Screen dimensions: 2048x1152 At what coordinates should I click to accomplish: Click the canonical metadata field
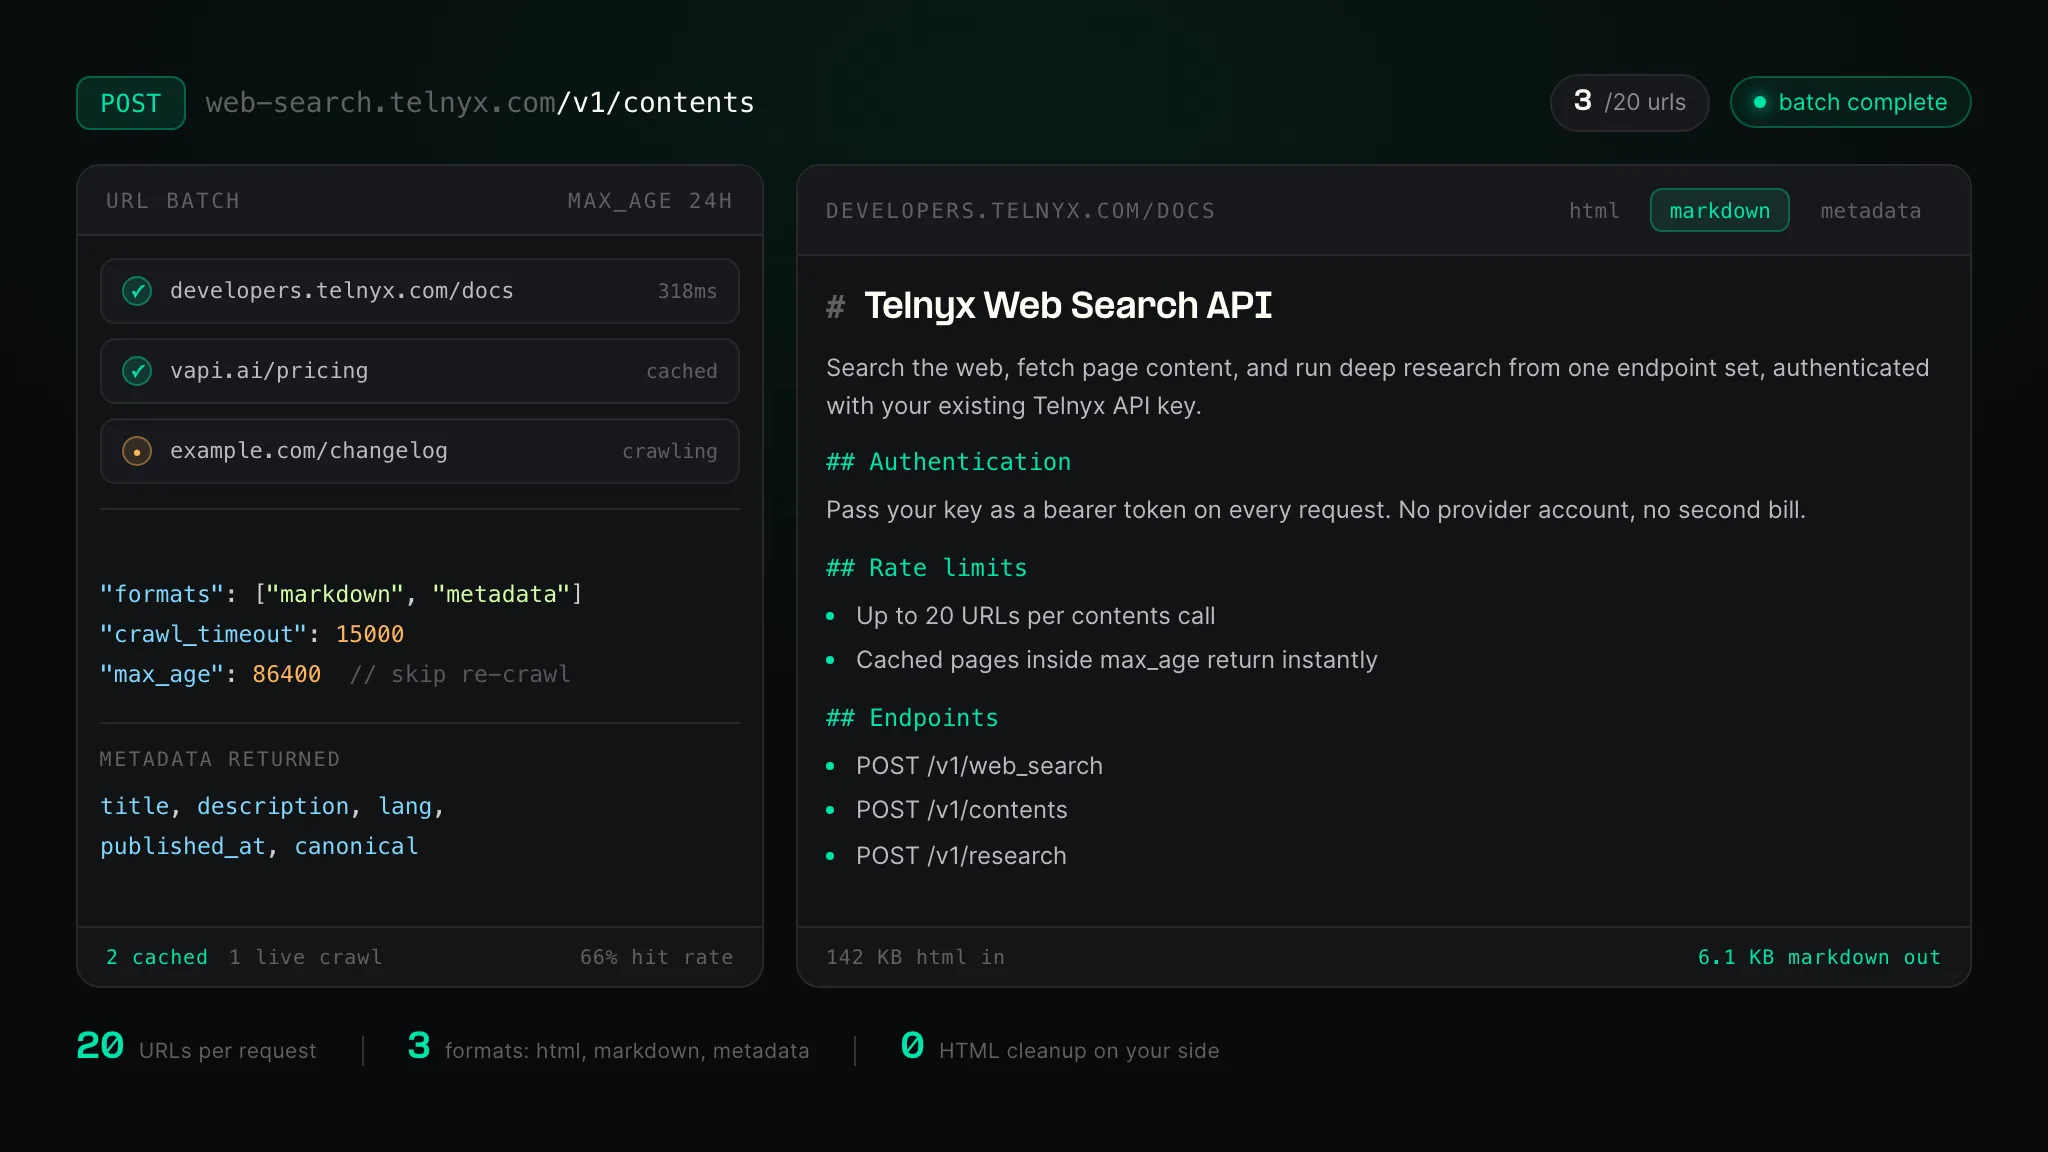pos(356,846)
